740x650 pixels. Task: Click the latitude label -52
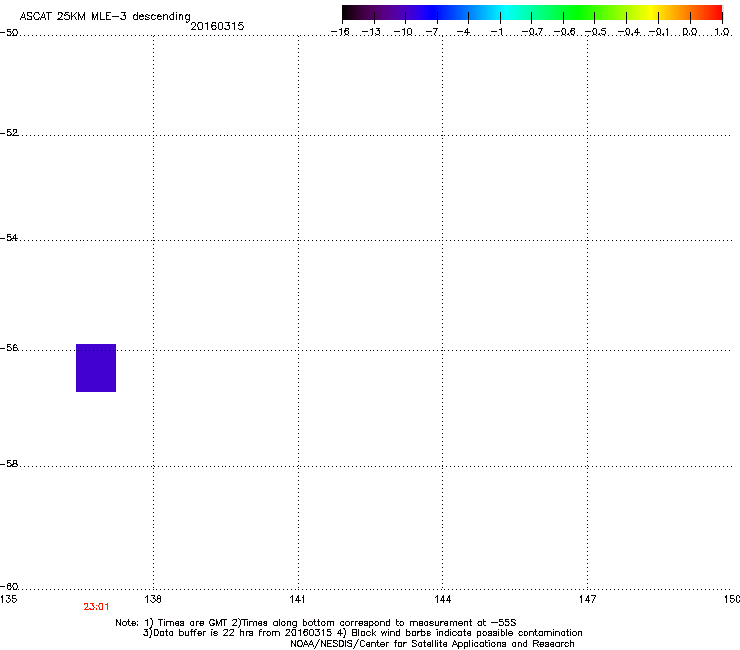point(9,133)
